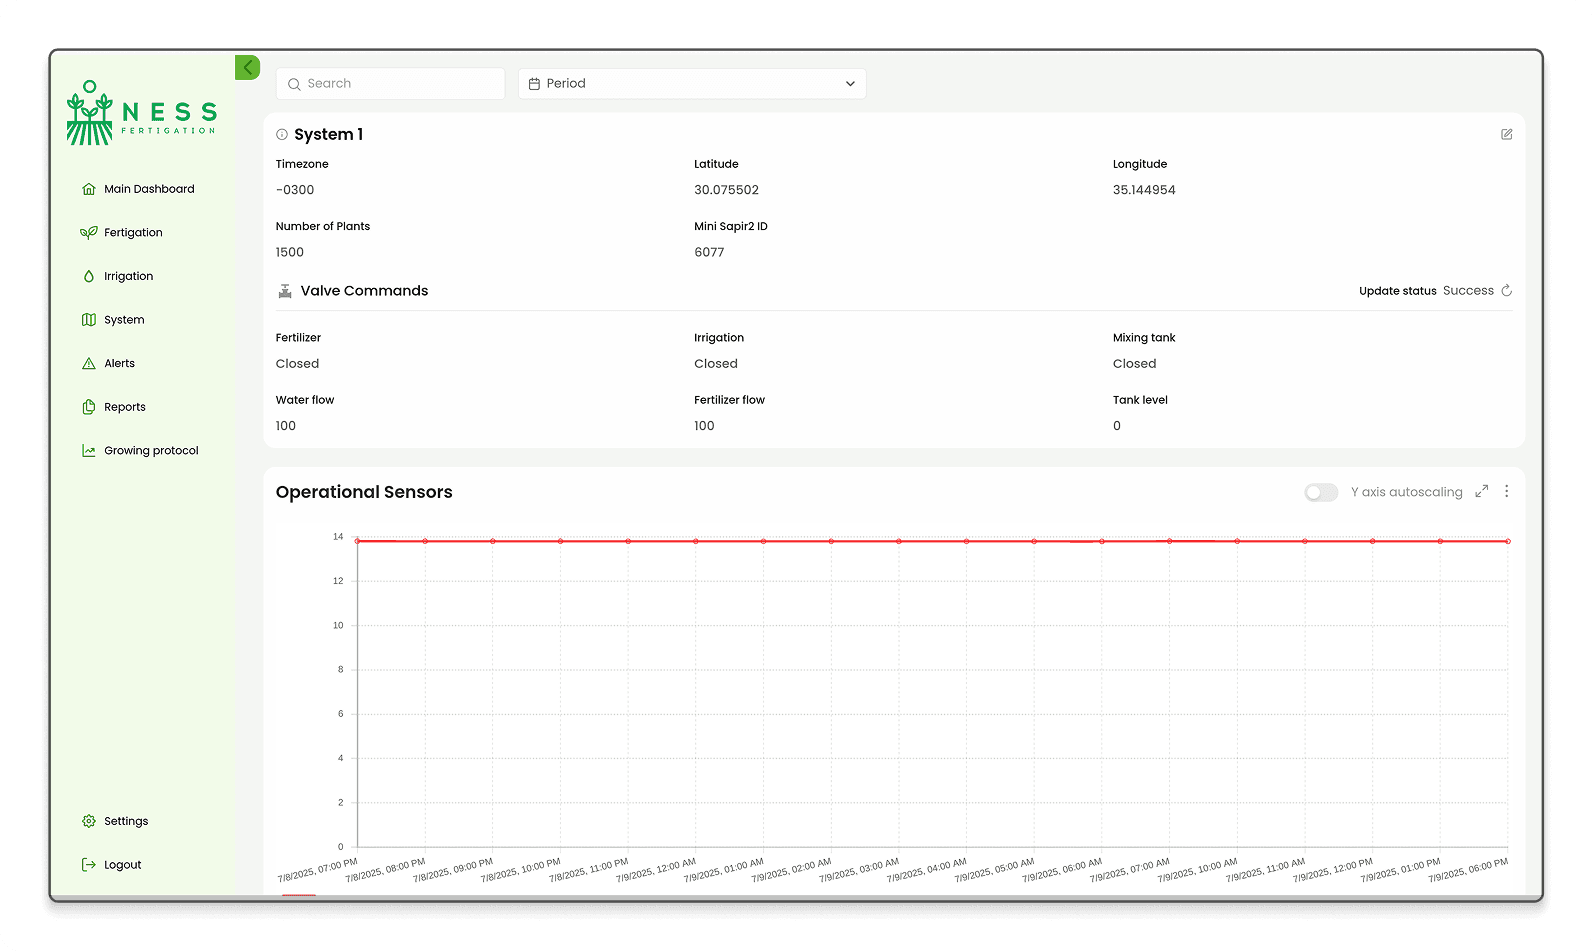Viewport: 1593px width, 952px height.
Task: Open the System menu item
Action: 124,320
